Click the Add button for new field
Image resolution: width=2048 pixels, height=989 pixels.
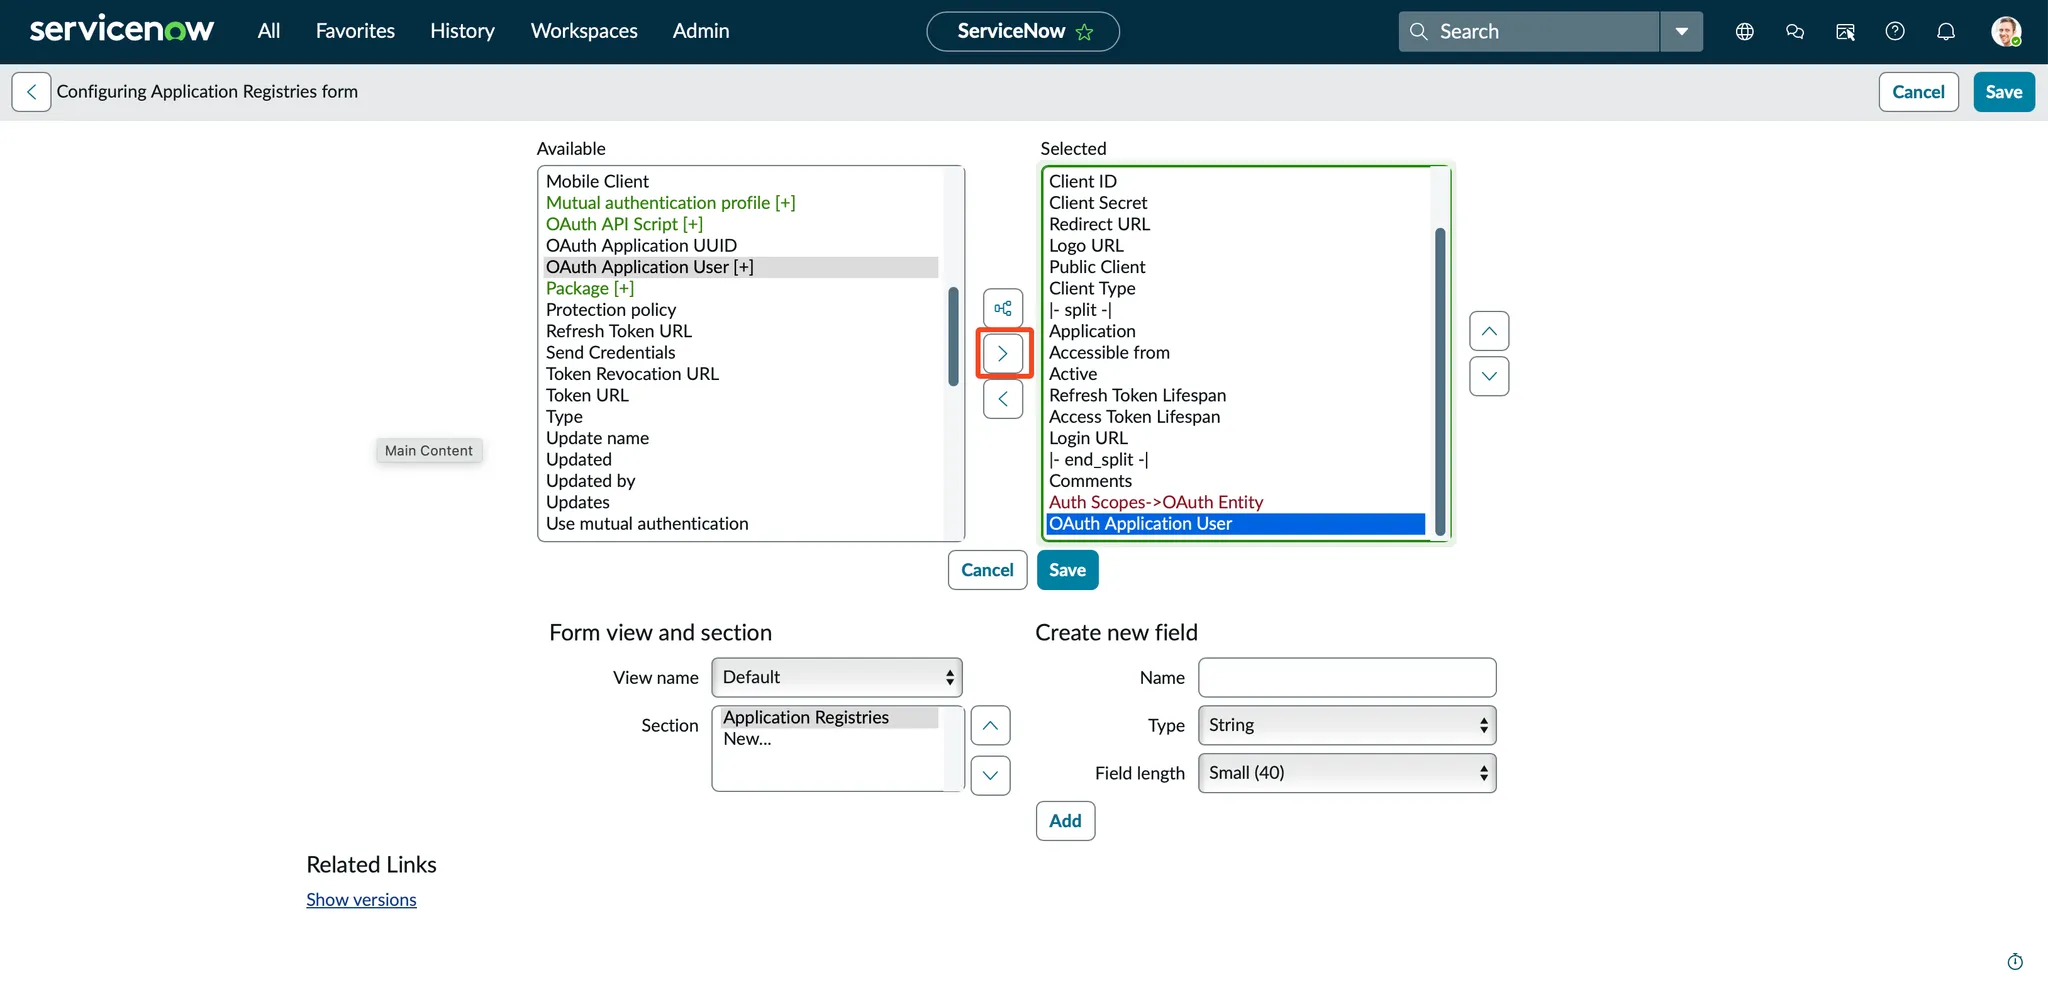(x=1065, y=821)
